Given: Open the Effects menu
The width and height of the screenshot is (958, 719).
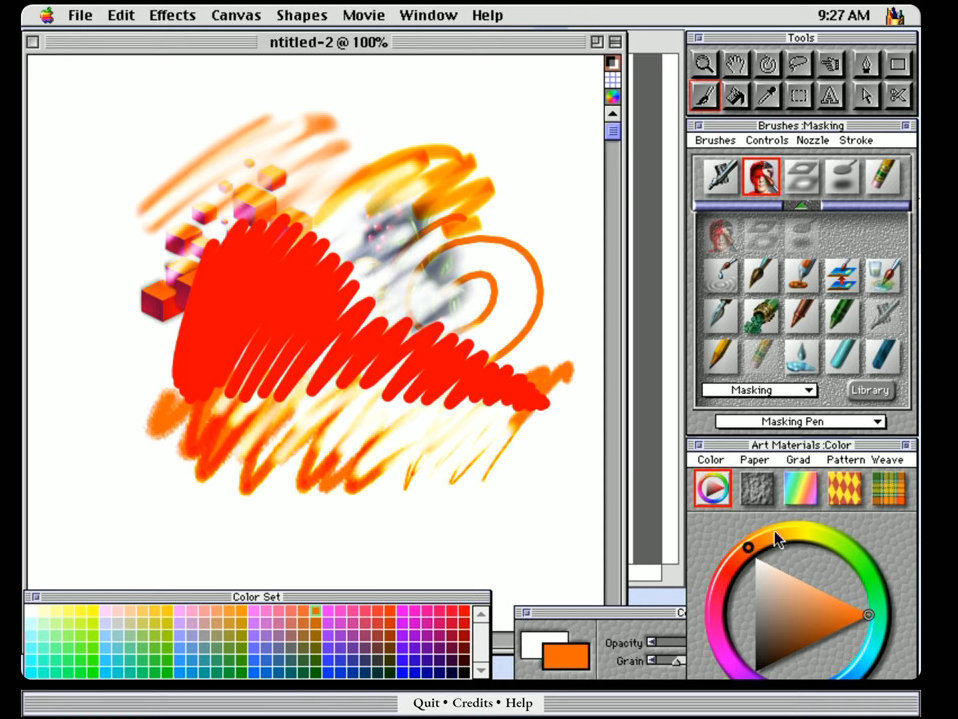Looking at the screenshot, I should [x=172, y=15].
